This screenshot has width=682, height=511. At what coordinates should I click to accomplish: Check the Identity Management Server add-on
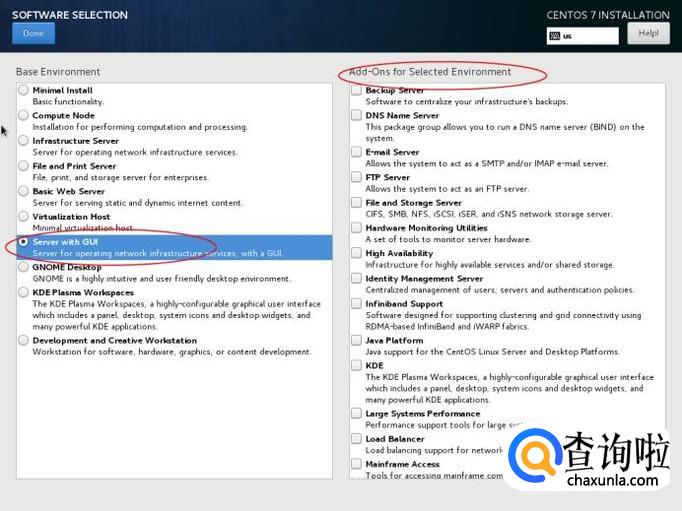(x=357, y=278)
